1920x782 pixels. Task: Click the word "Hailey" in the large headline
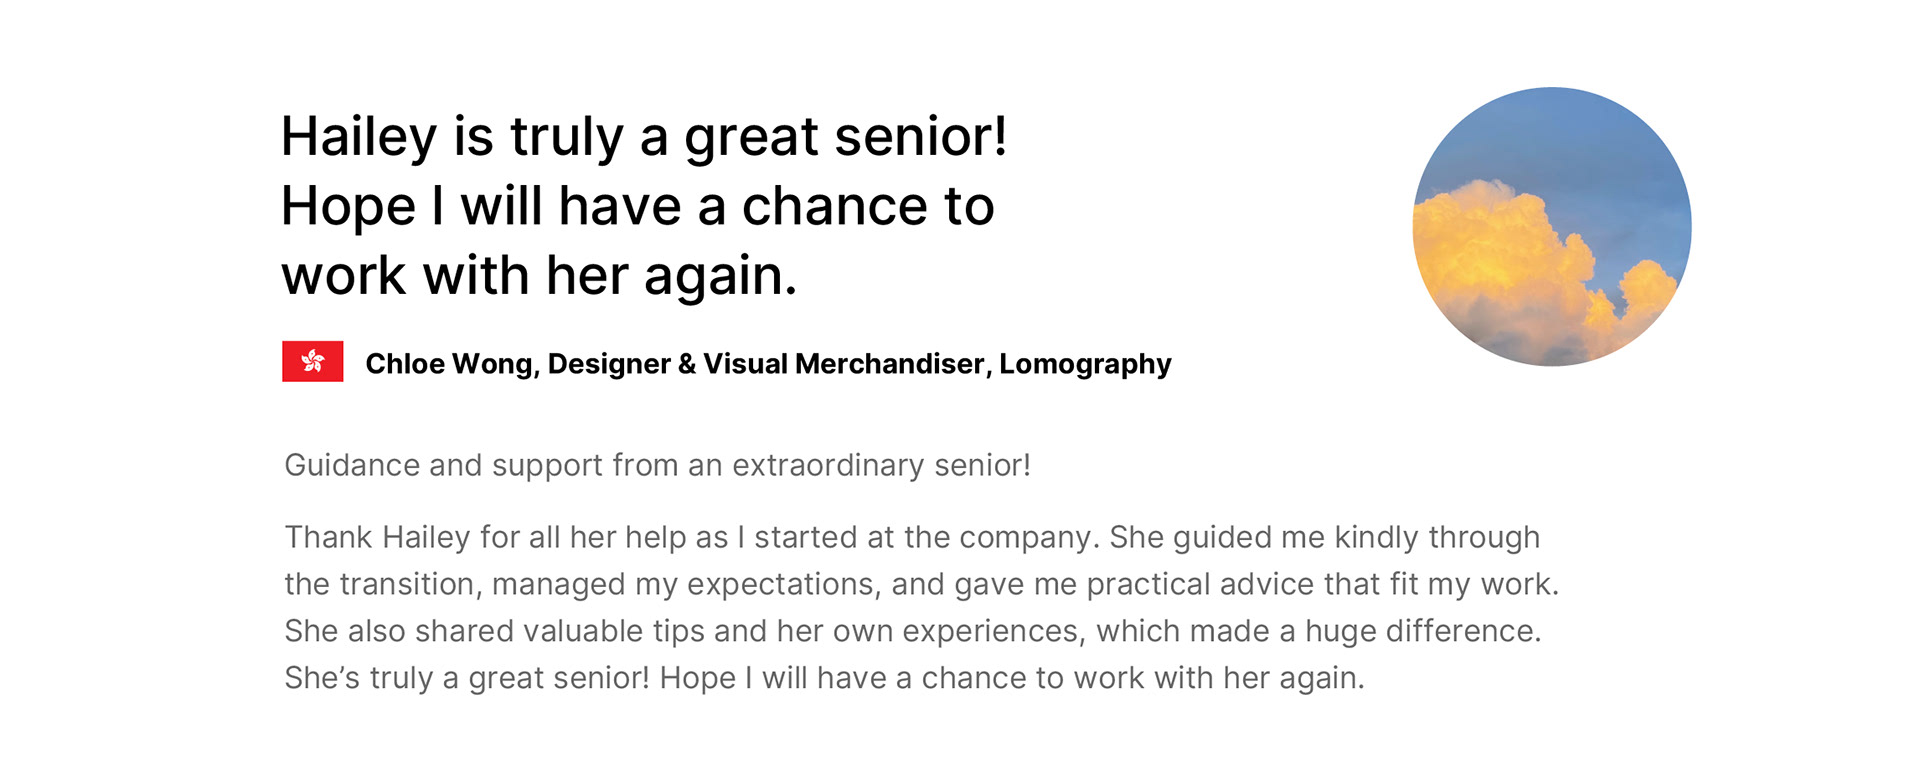click(x=359, y=137)
